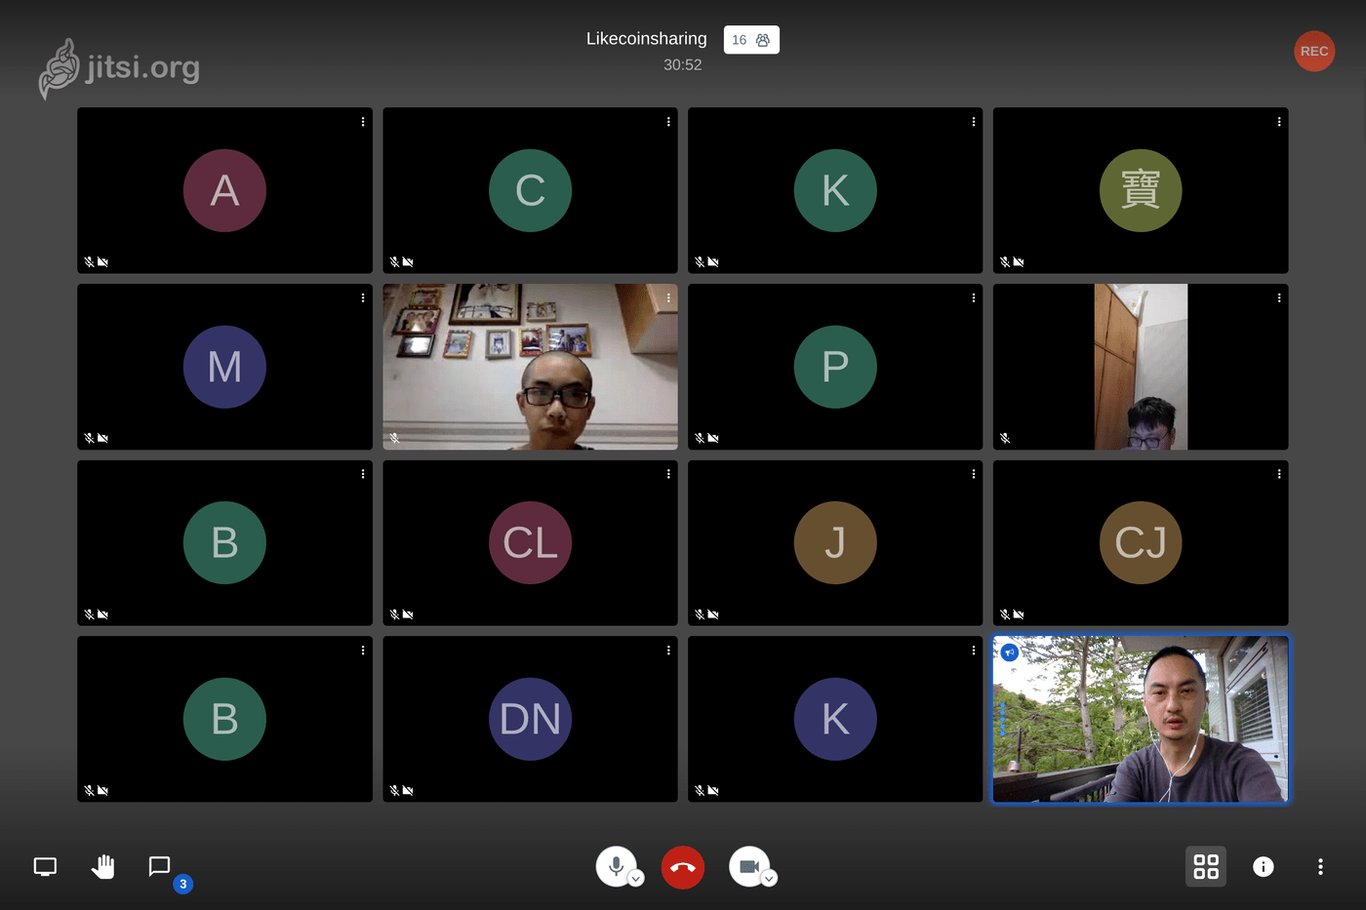Click the red REC recording badge
This screenshot has width=1366, height=910.
pos(1314,51)
